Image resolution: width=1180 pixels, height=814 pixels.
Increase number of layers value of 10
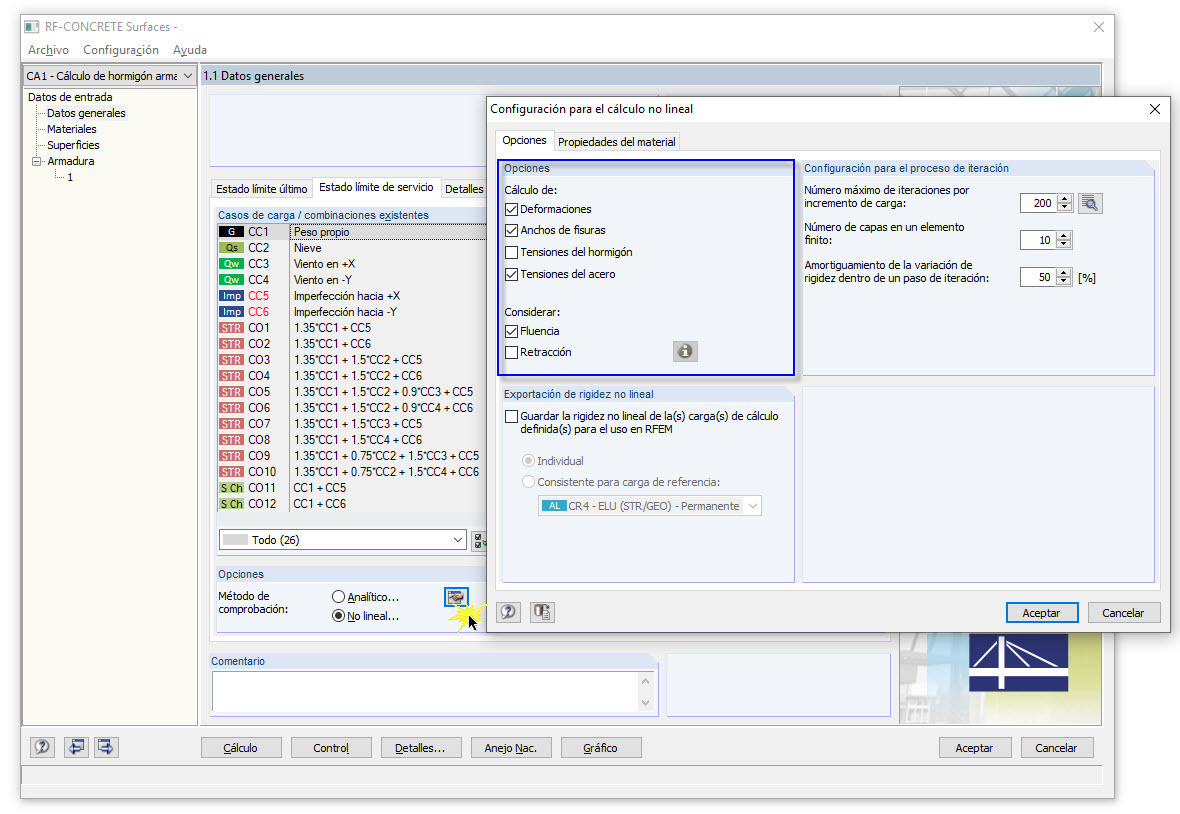click(x=1064, y=235)
